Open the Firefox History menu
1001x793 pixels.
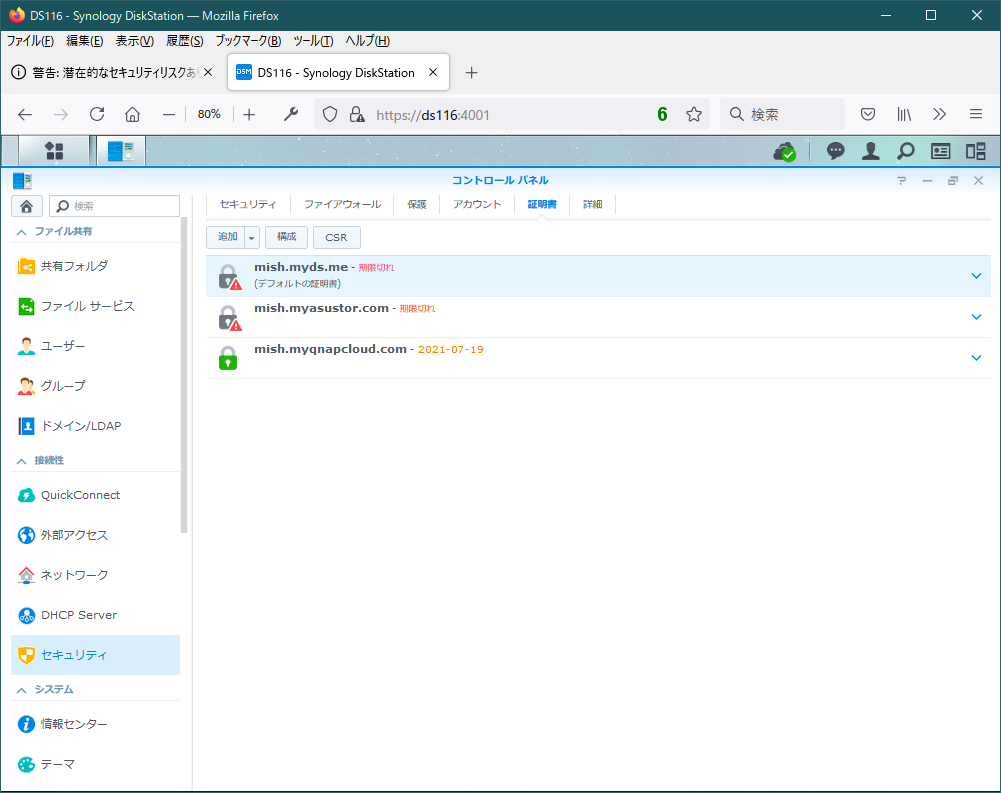pyautogui.click(x=184, y=41)
